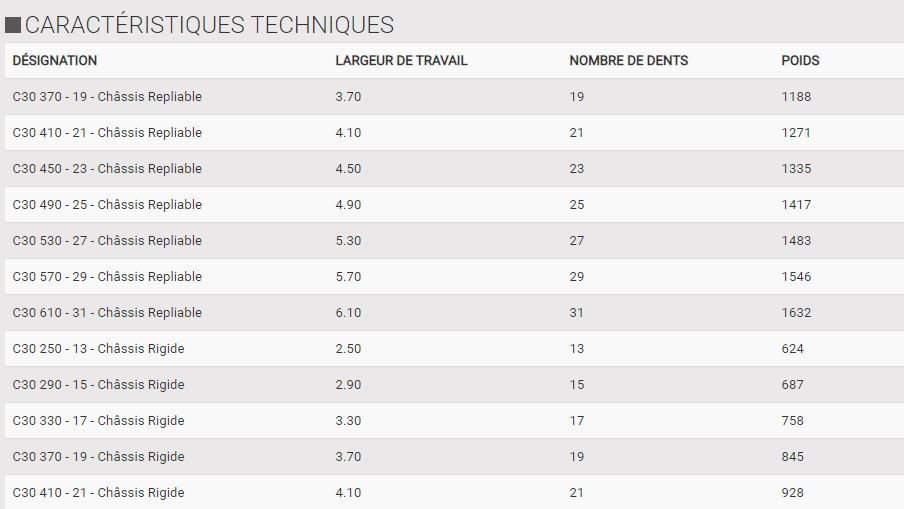Image resolution: width=904 pixels, height=509 pixels.
Task: Select the Désignation column header
Action: (55, 60)
